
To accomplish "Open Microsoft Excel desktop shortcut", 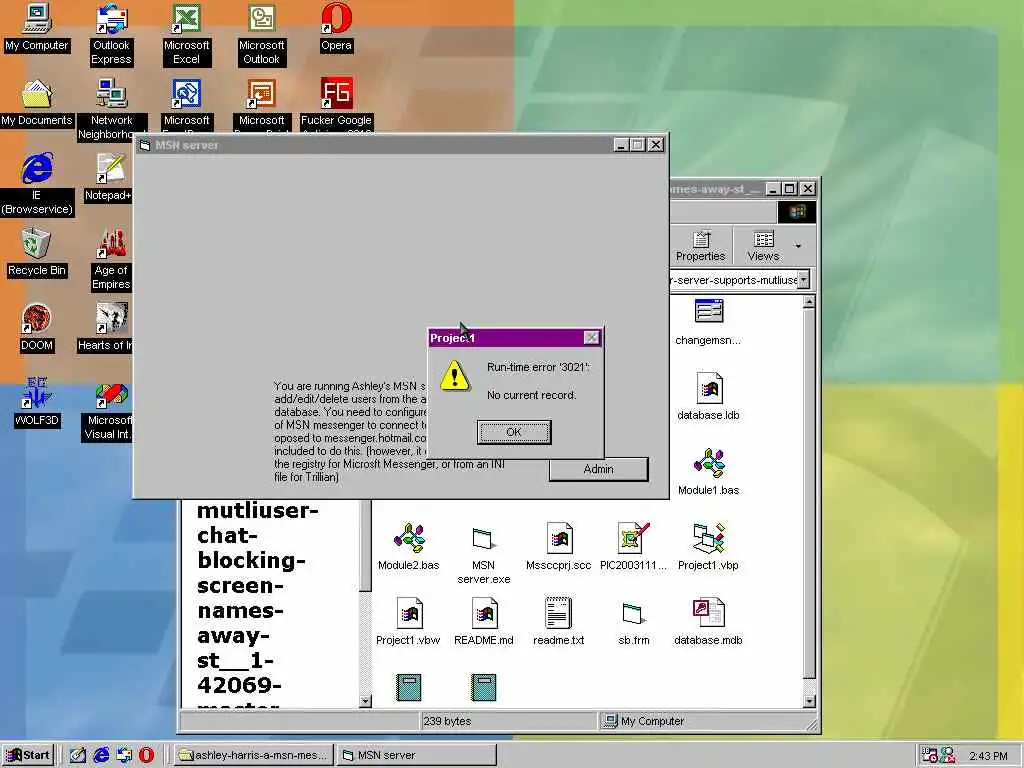I will 186,34.
